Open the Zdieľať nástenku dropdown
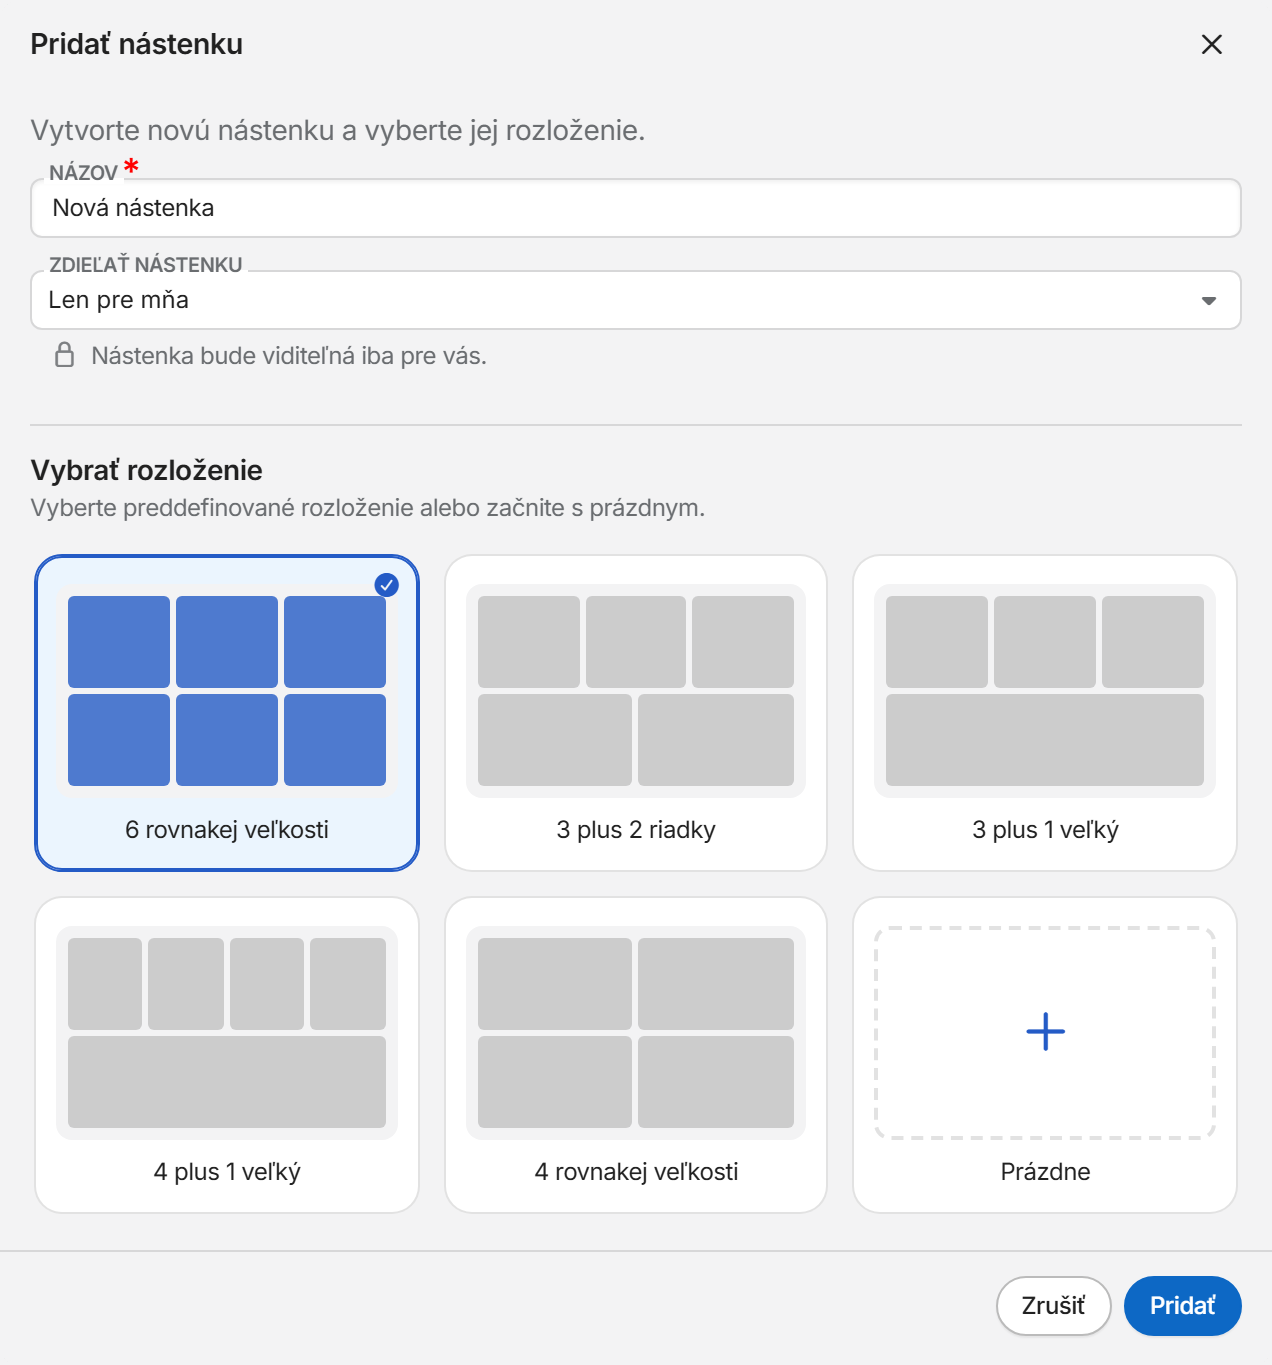Viewport: 1272px width, 1365px height. [636, 300]
